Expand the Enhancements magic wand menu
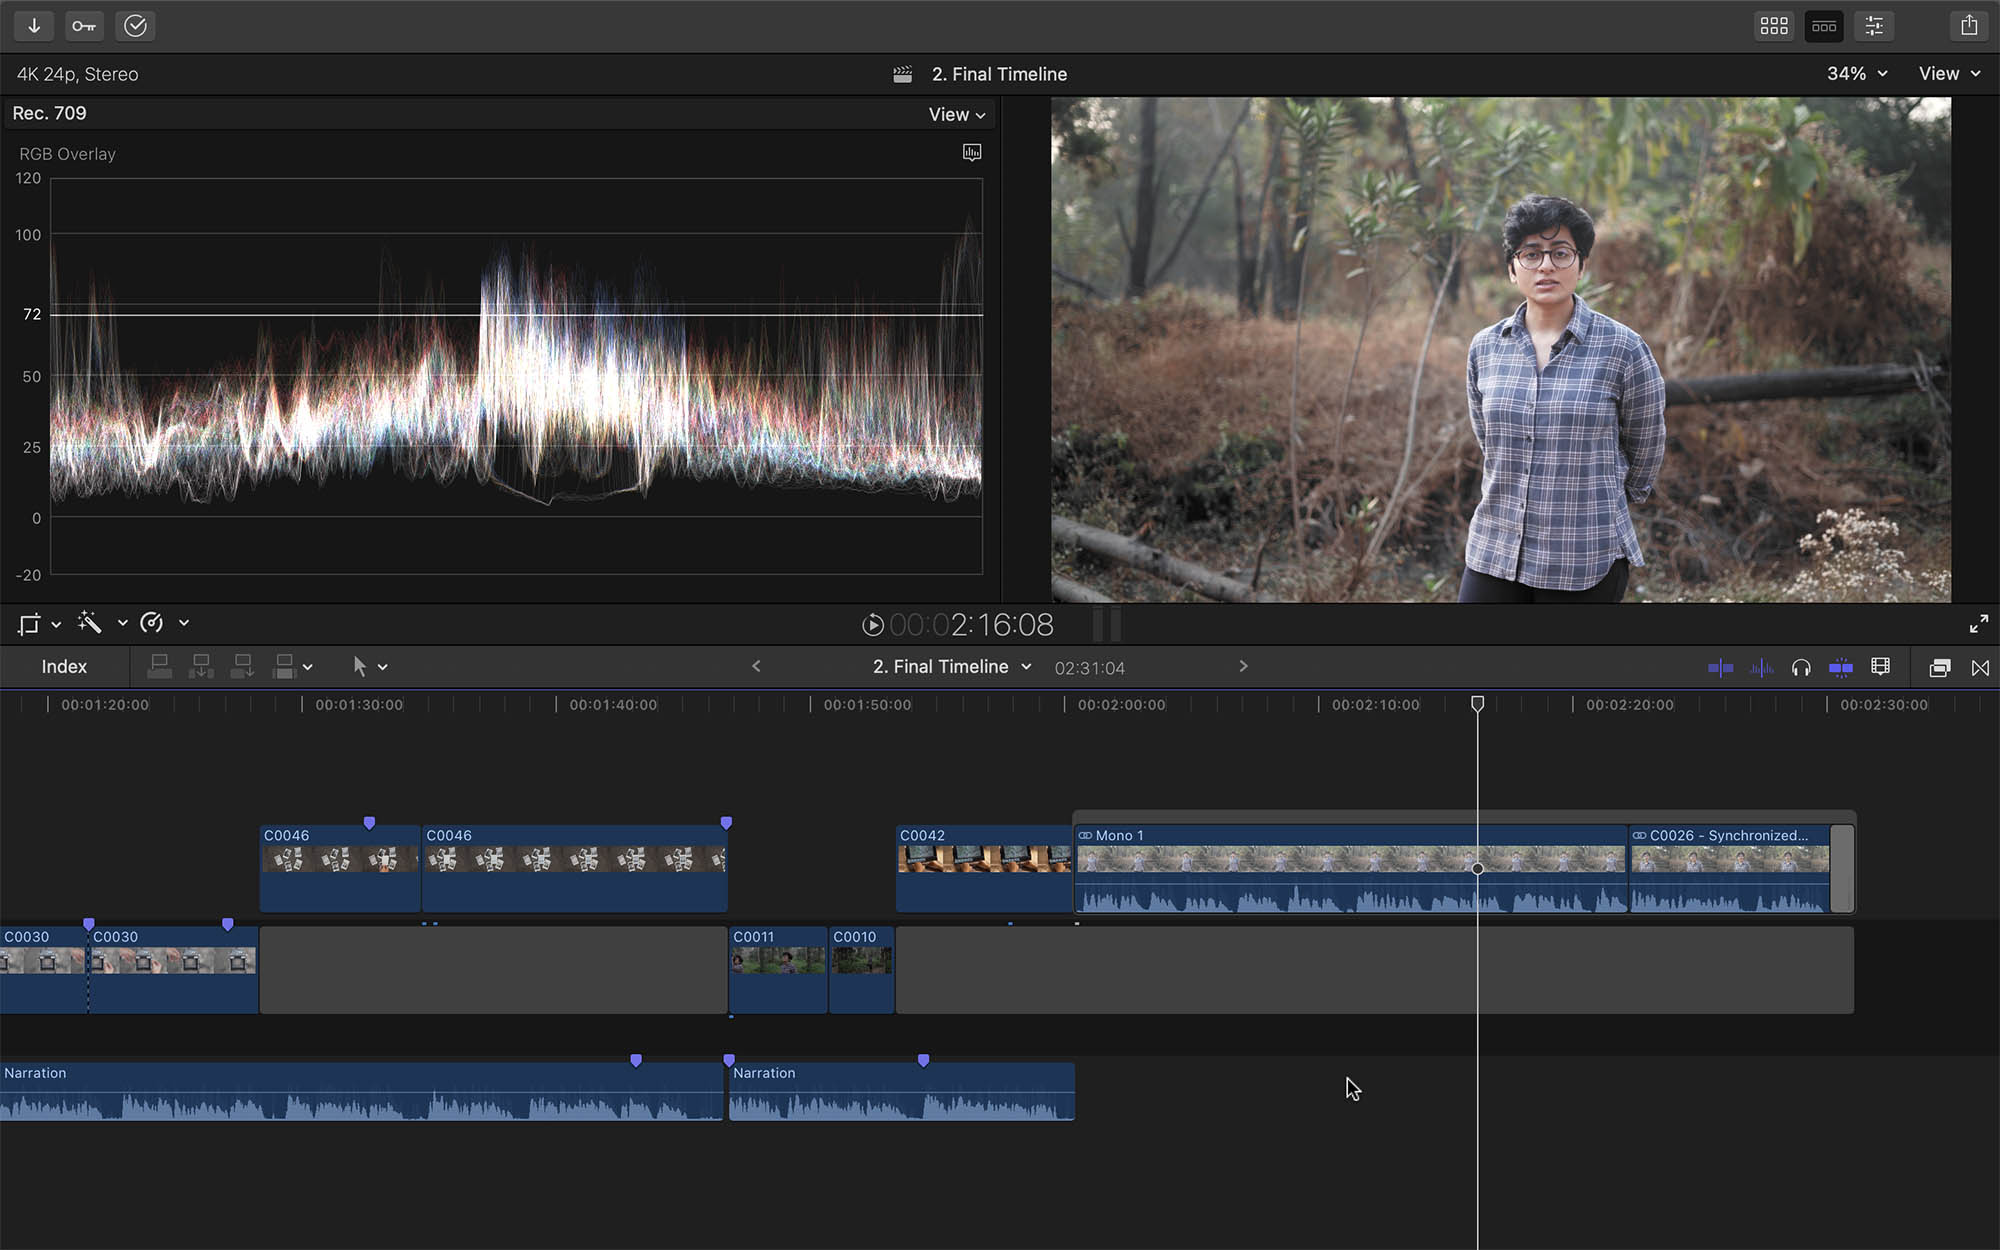Viewport: 2000px width, 1250px height. click(122, 623)
